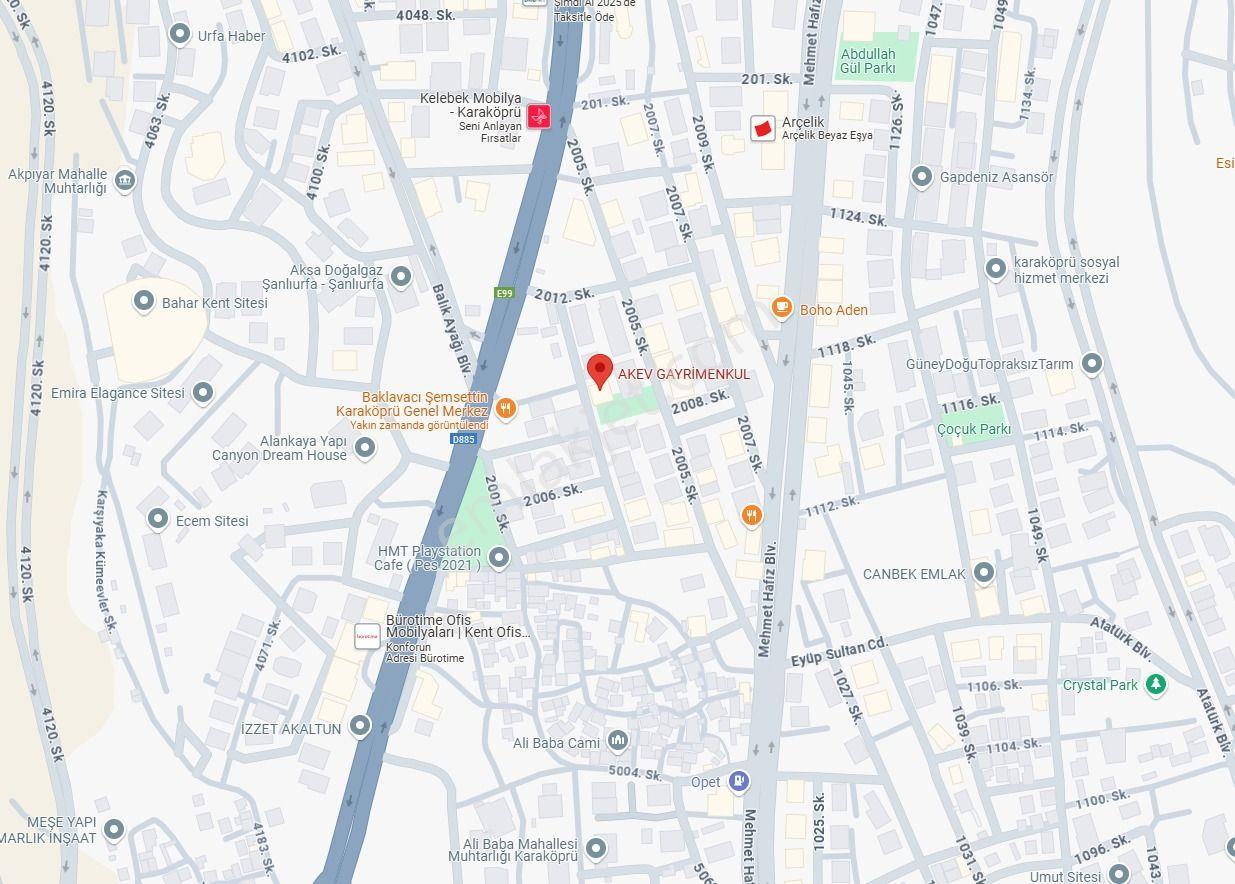Click the Kelebek Mobilya pink store icon
Viewport: 1235px width, 884px height.
click(x=539, y=116)
